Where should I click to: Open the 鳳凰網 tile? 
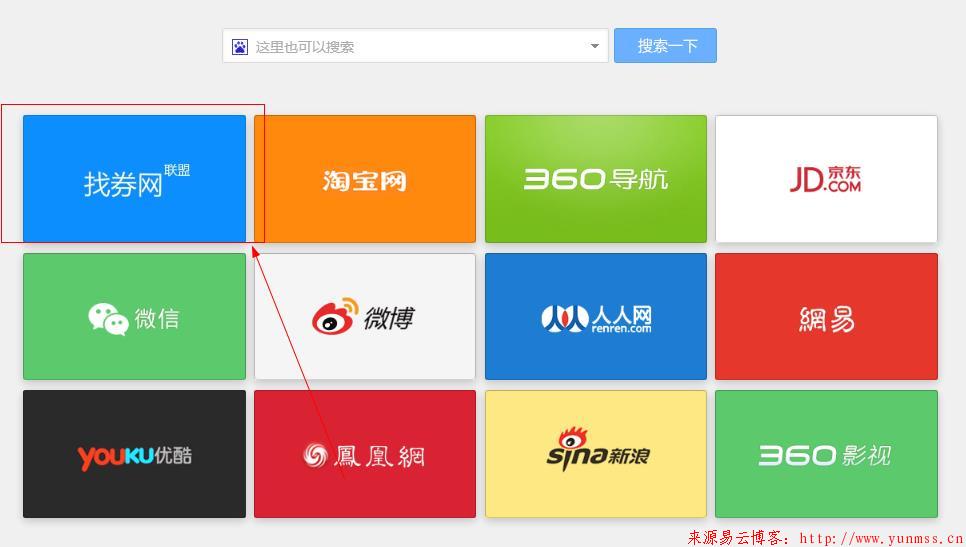coord(365,454)
